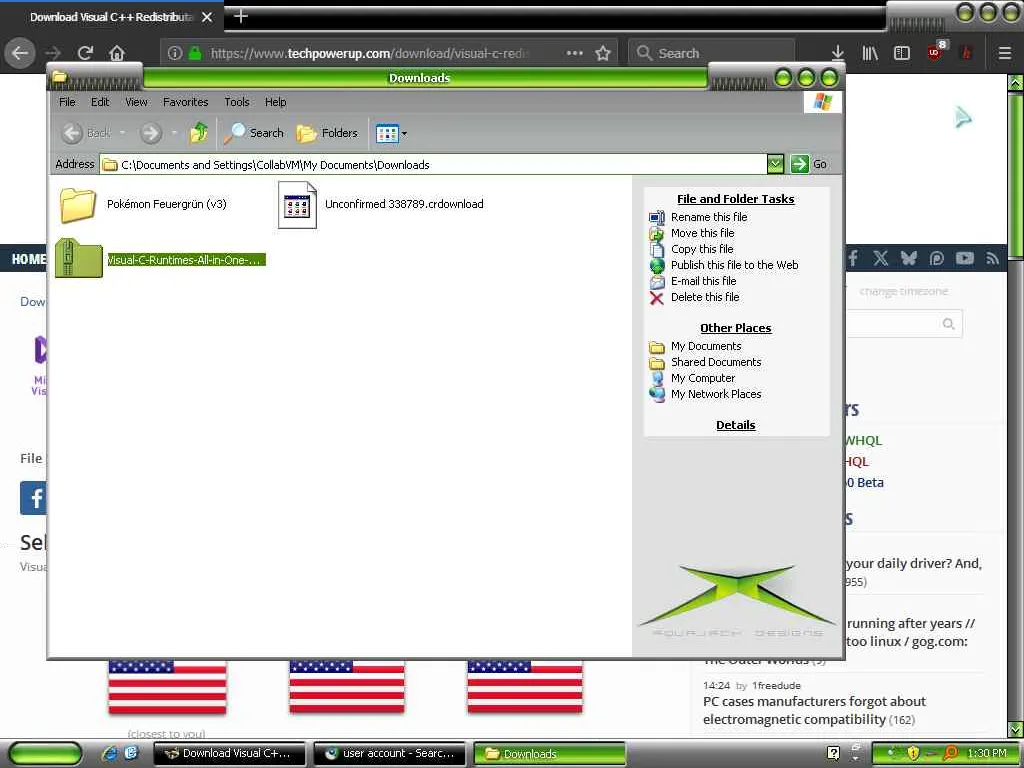The image size is (1024, 768).
Task: Open the uBlock Origin extension icon
Action: click(x=935, y=52)
